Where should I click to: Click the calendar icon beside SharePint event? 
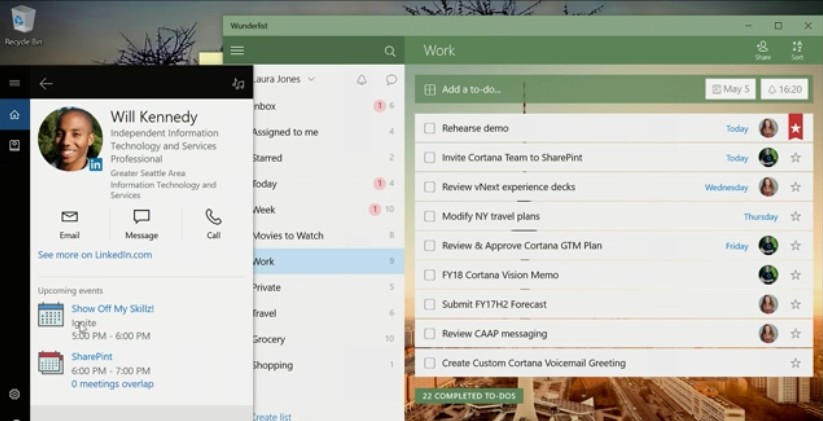tap(51, 363)
